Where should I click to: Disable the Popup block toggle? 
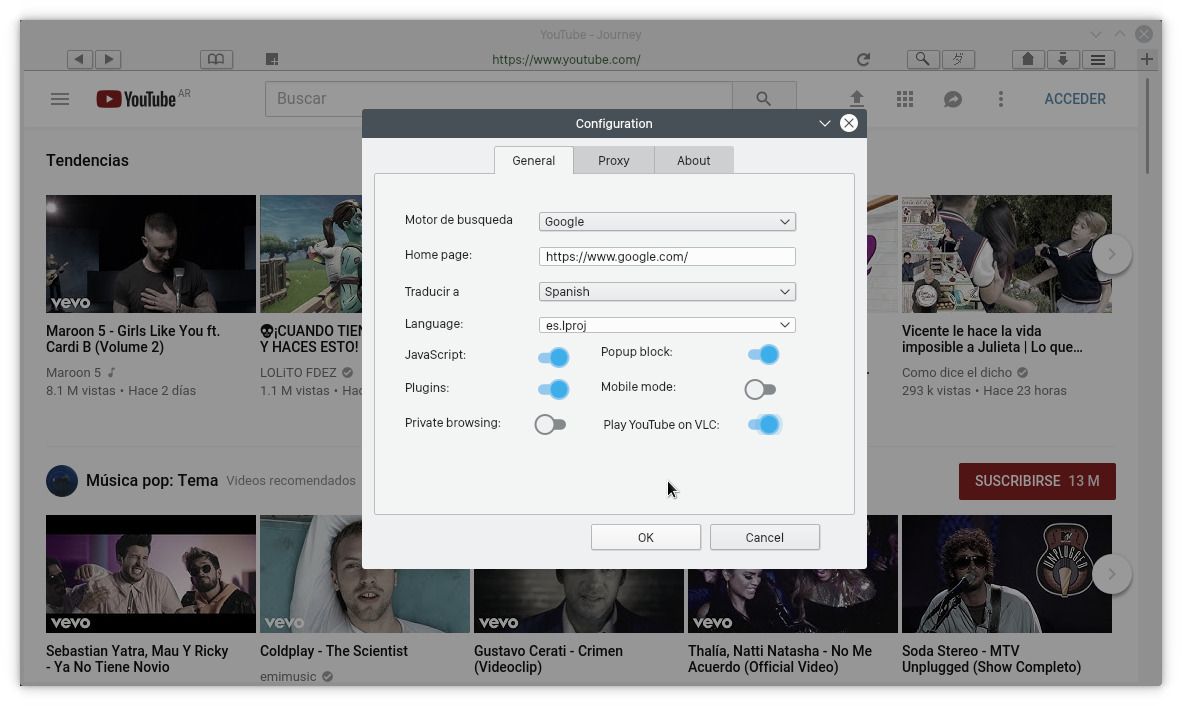click(763, 354)
